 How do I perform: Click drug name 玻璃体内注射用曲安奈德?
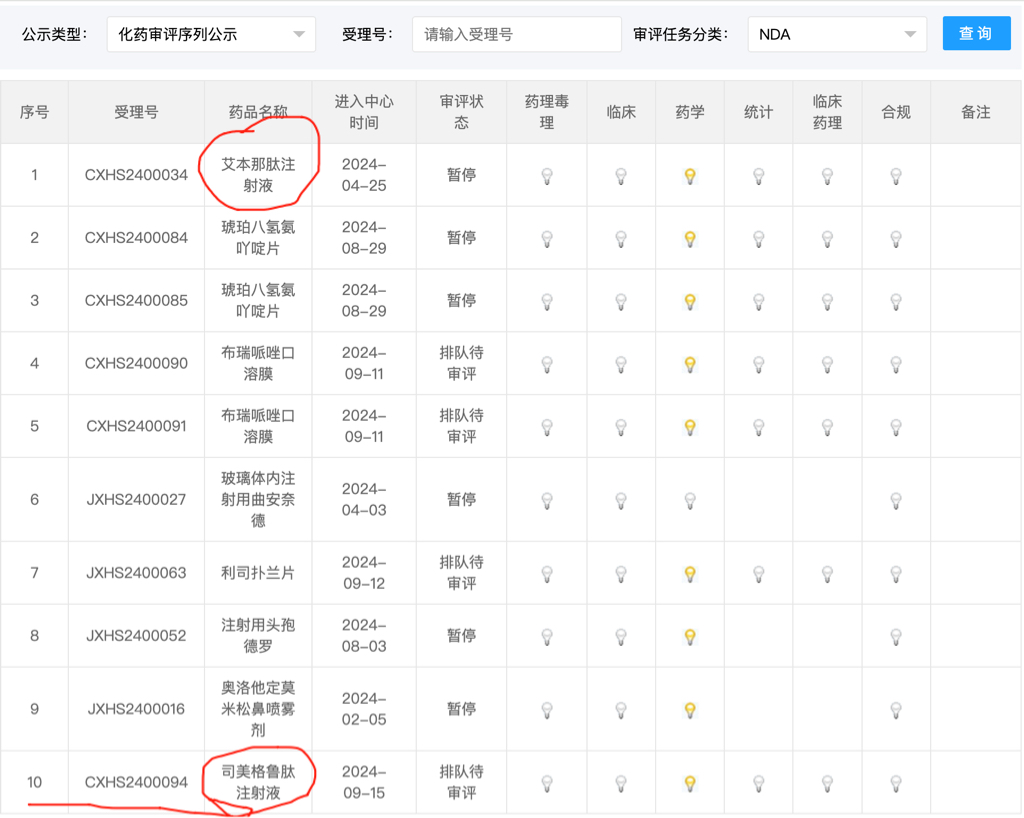tap(258, 499)
